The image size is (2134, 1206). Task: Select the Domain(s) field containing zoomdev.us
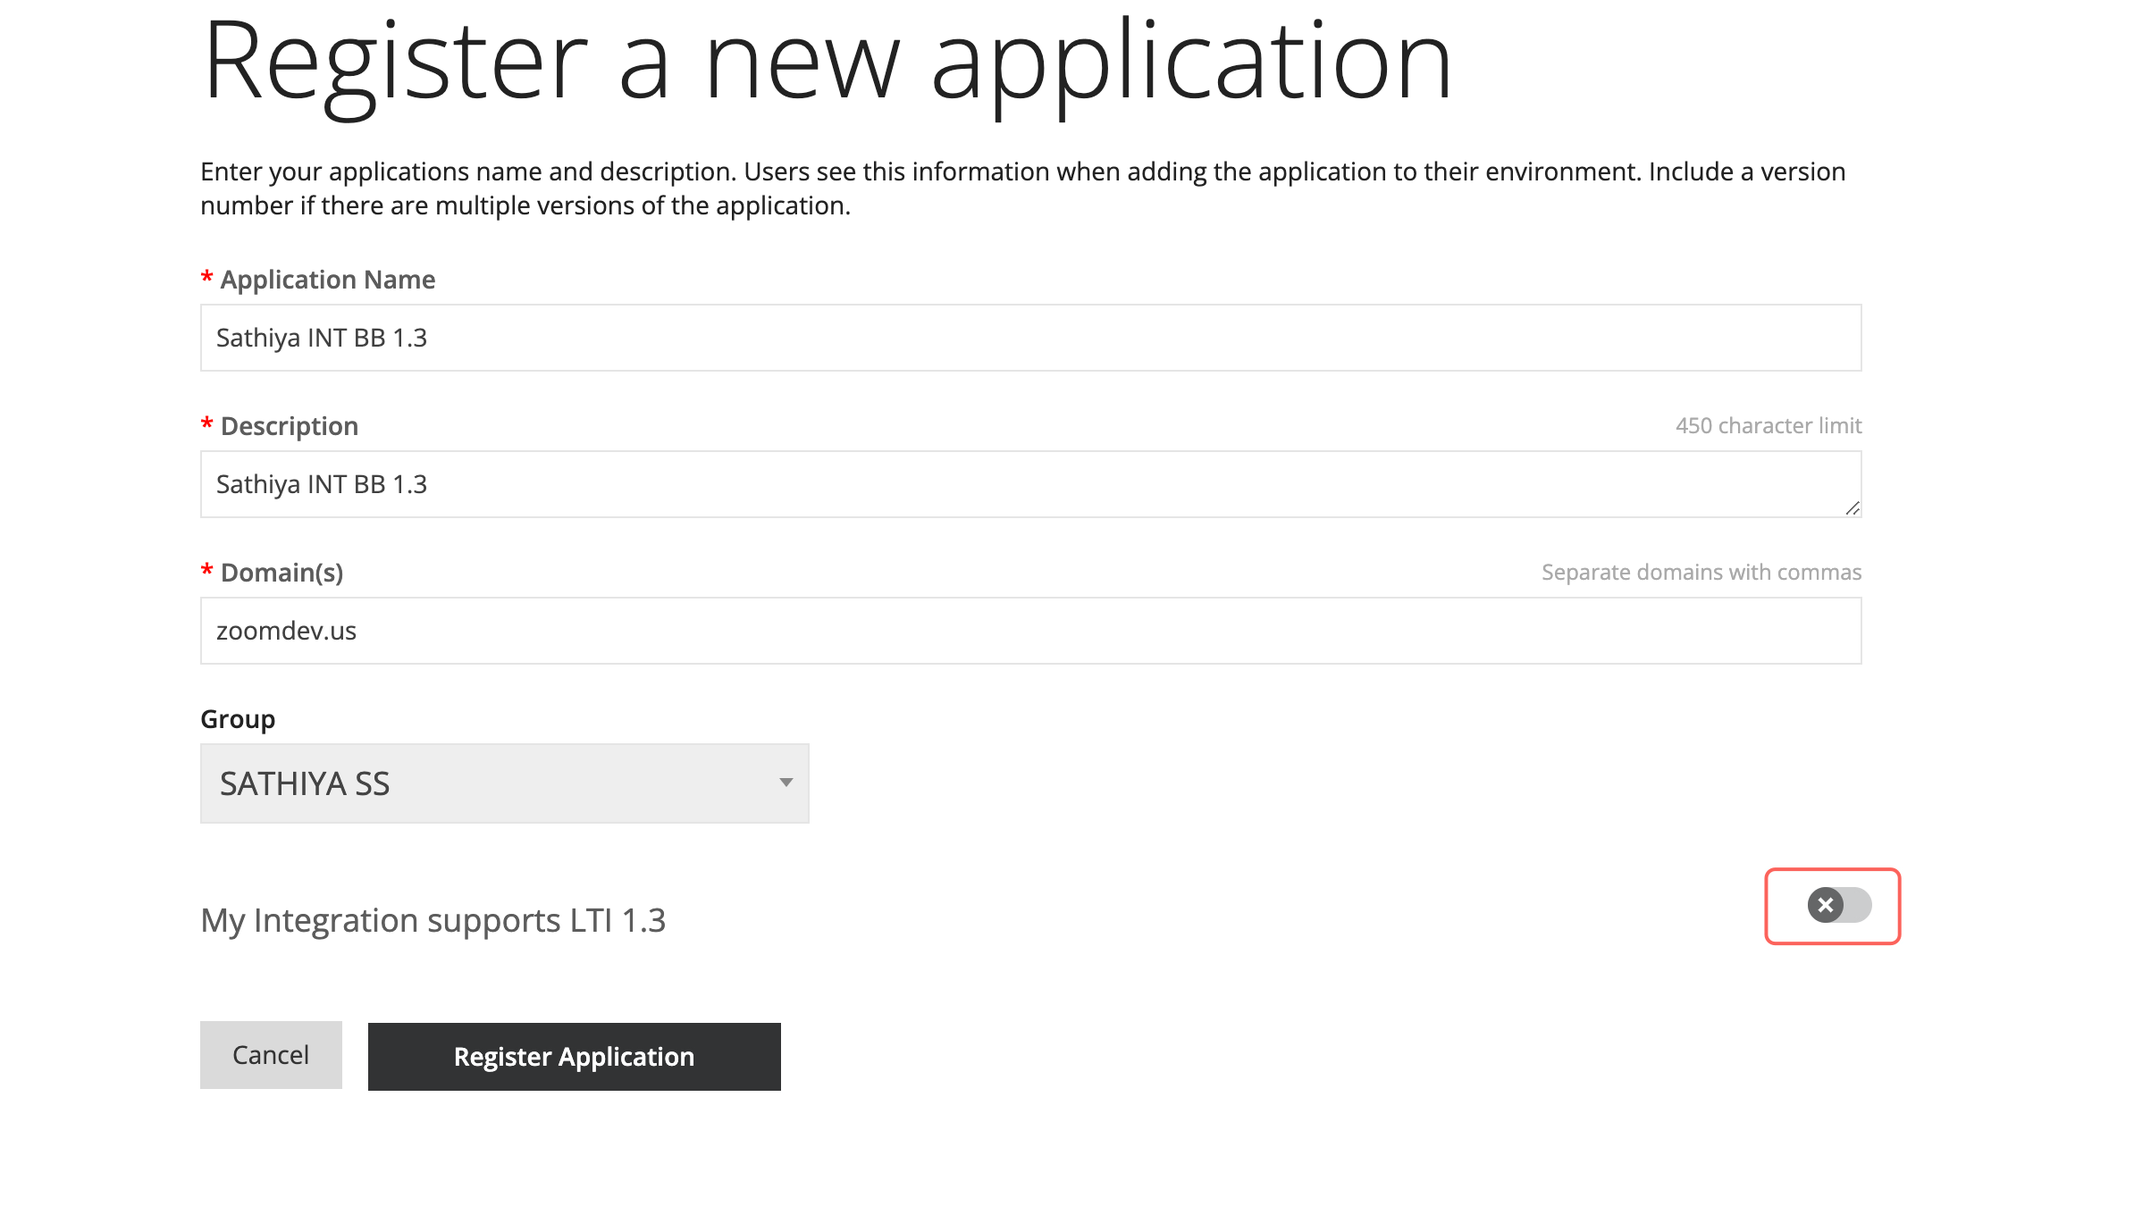point(1030,631)
